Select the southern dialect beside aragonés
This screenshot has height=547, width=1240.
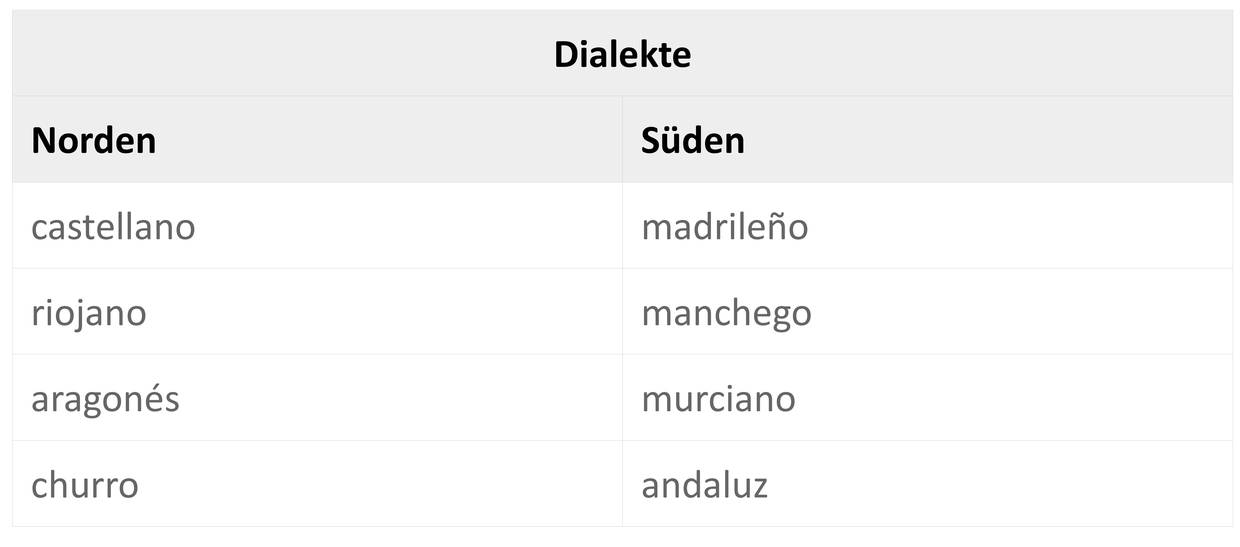click(718, 399)
